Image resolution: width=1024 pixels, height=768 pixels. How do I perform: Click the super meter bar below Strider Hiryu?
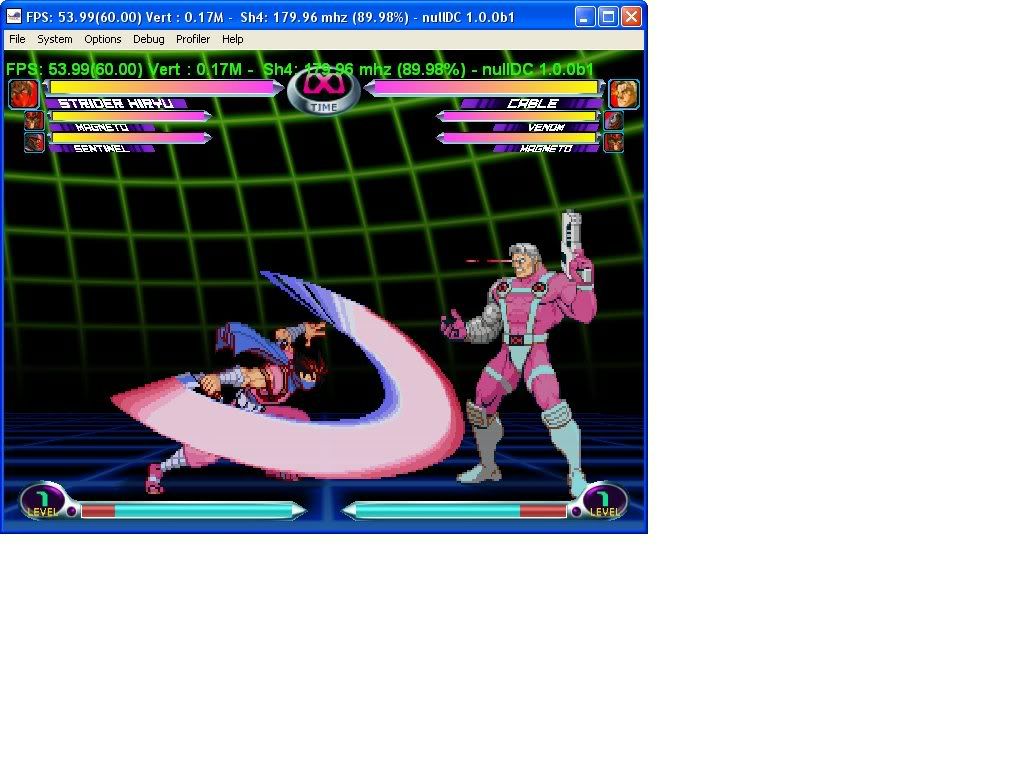[x=193, y=511]
